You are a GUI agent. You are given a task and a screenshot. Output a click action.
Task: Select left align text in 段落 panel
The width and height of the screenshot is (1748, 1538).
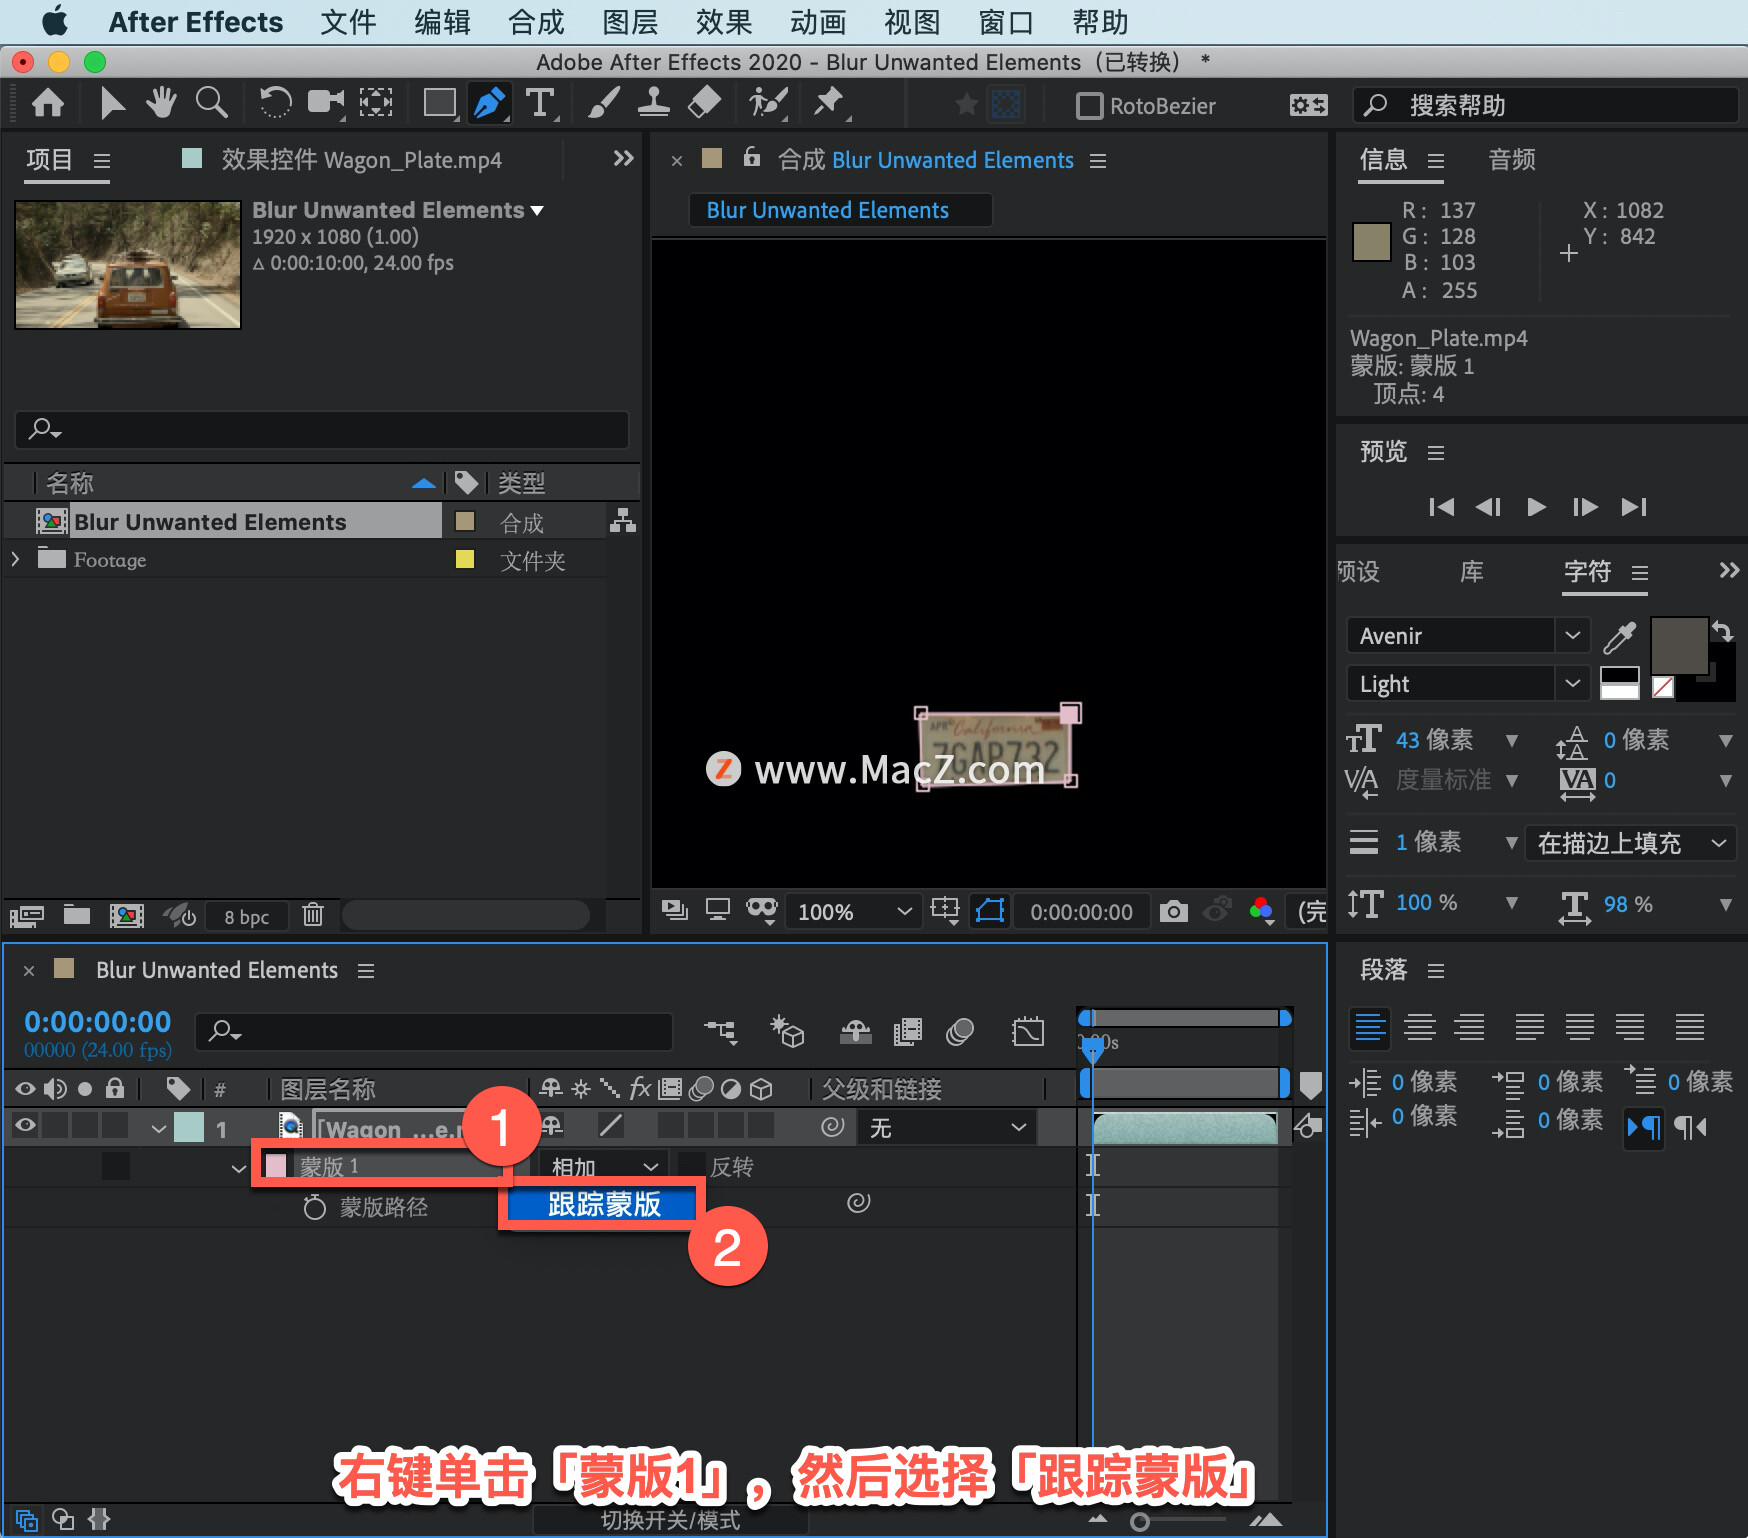click(1369, 1027)
